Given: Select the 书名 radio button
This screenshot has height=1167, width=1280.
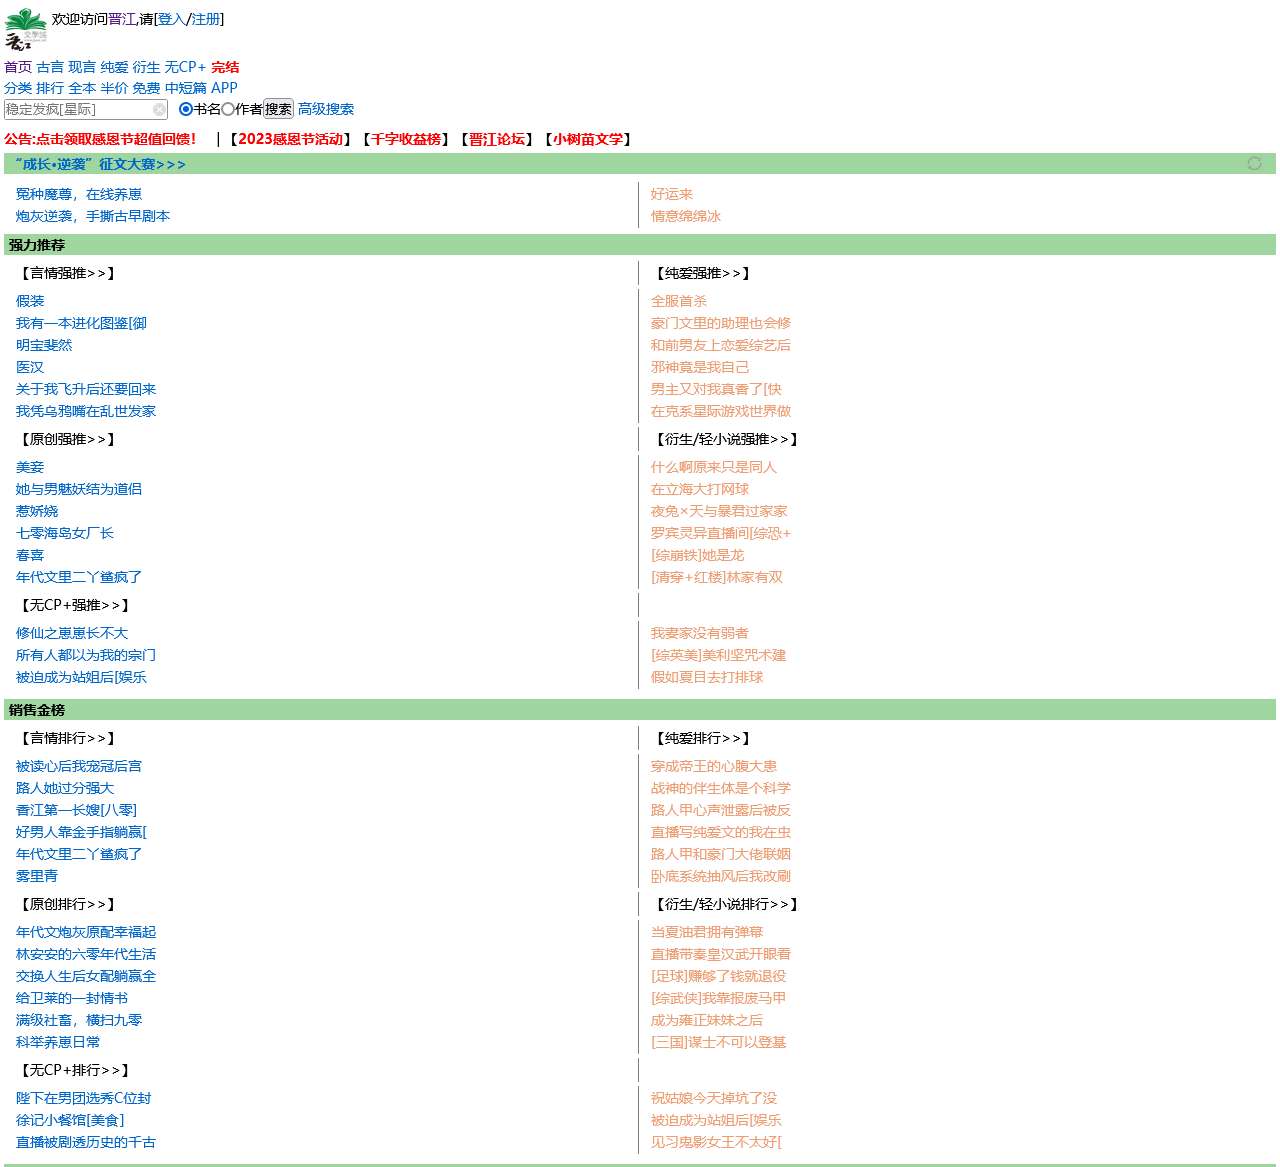Looking at the screenshot, I should coord(185,109).
